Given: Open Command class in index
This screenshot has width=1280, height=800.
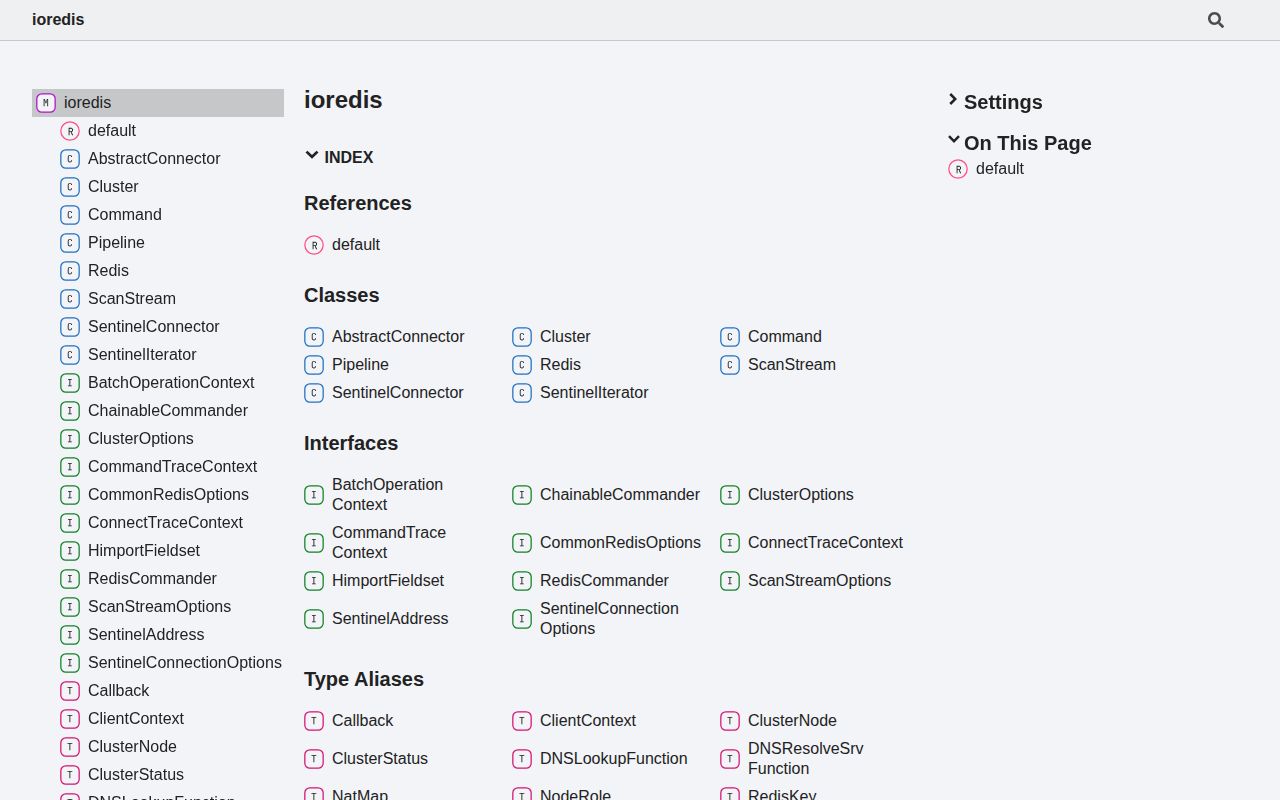Looking at the screenshot, I should (x=785, y=337).
